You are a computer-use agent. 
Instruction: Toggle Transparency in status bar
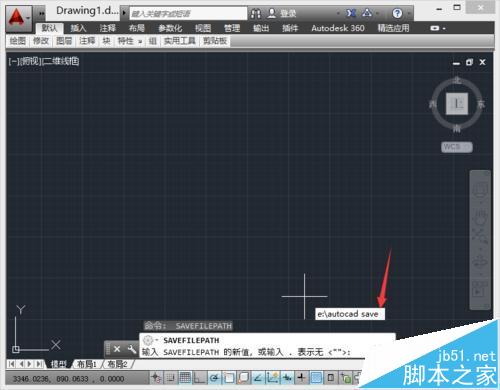click(x=316, y=378)
